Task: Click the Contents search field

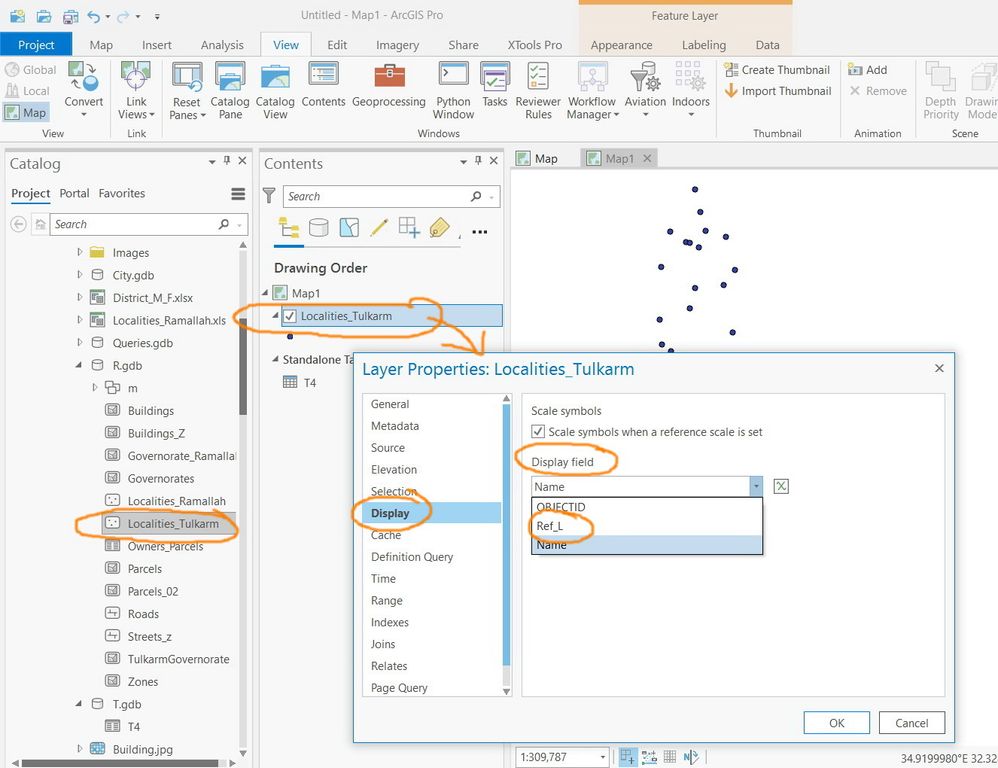Action: click(378, 197)
